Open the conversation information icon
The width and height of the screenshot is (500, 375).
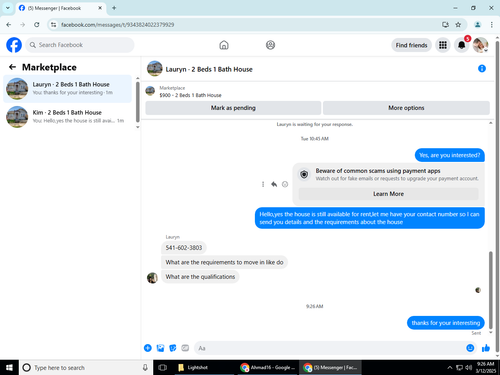[x=482, y=69]
